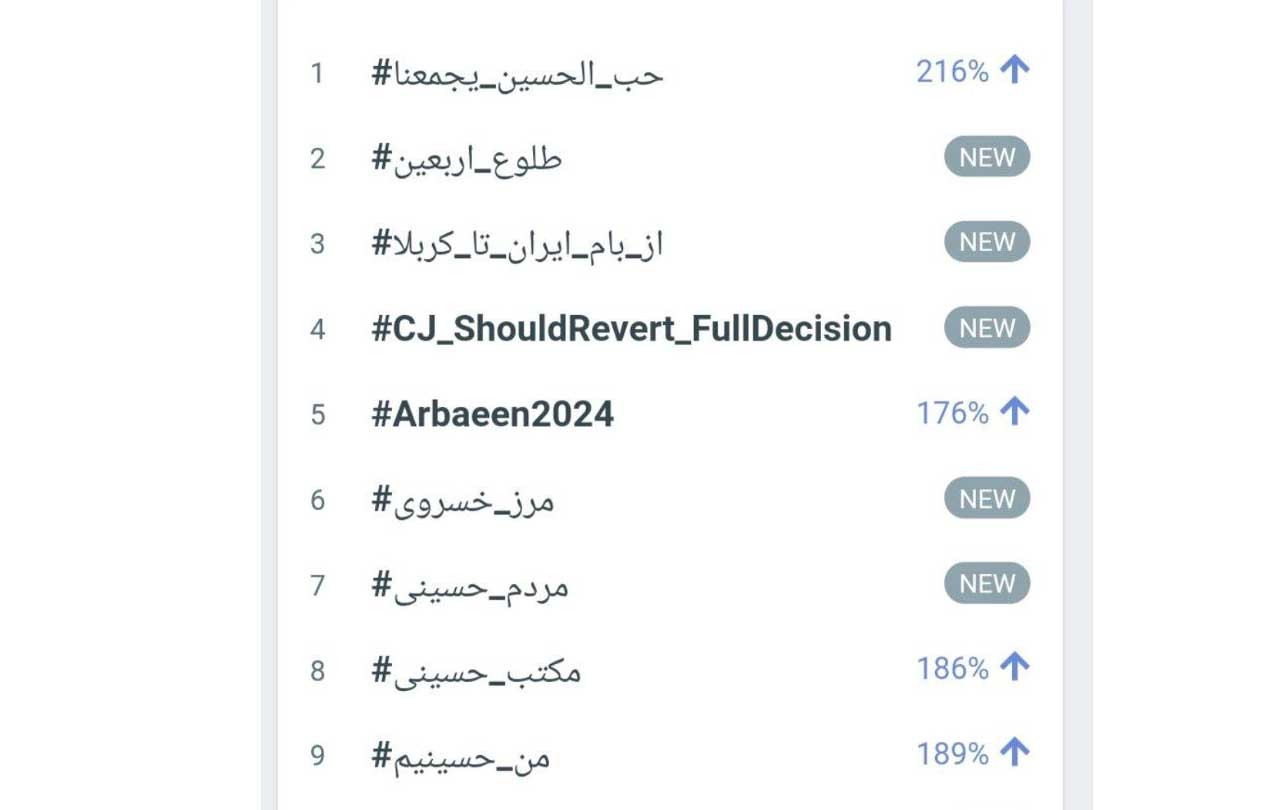
Task: Open hashtag #طلوع_اربعین
Action: (467, 159)
